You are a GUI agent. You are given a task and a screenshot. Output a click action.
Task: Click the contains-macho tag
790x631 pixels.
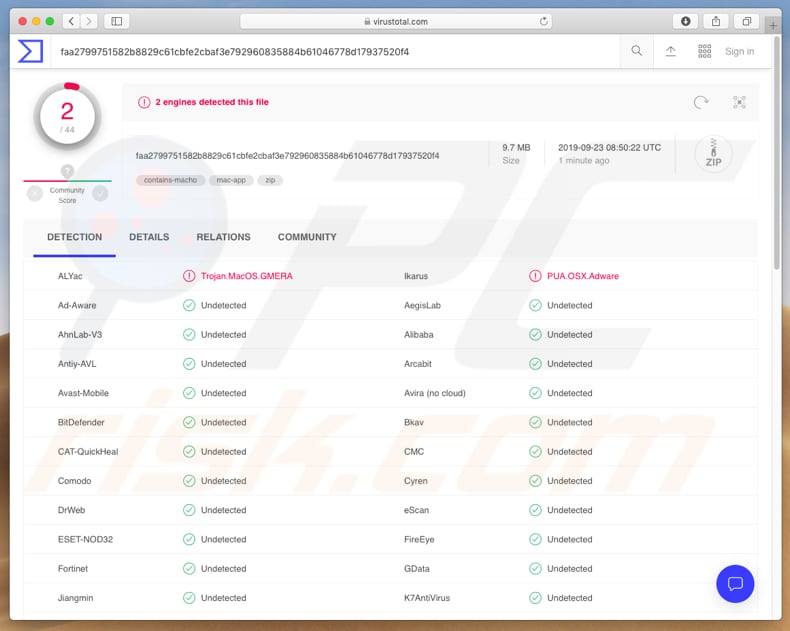pos(170,180)
